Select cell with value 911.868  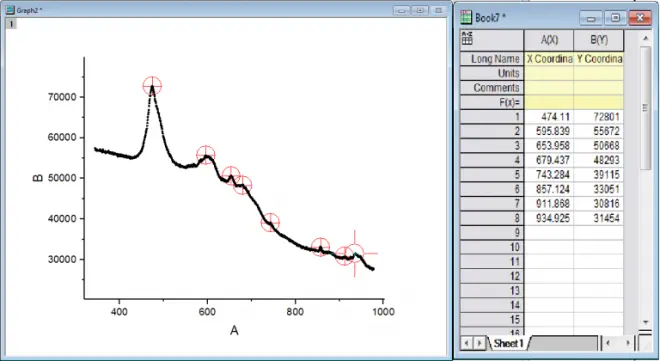click(549, 204)
